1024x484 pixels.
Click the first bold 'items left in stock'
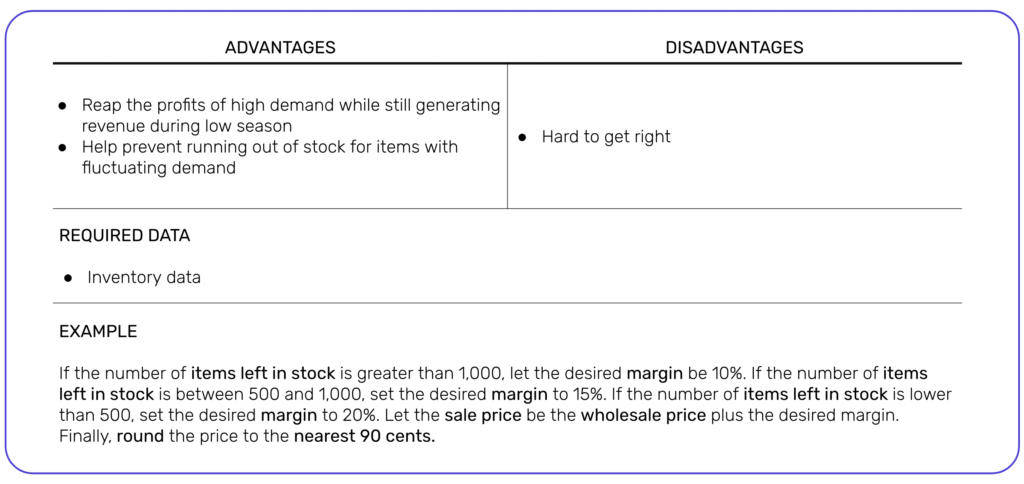click(x=263, y=374)
